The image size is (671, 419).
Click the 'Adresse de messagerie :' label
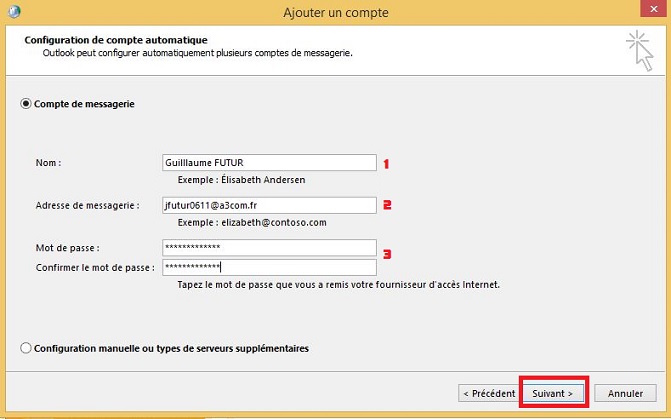pyautogui.click(x=88, y=205)
